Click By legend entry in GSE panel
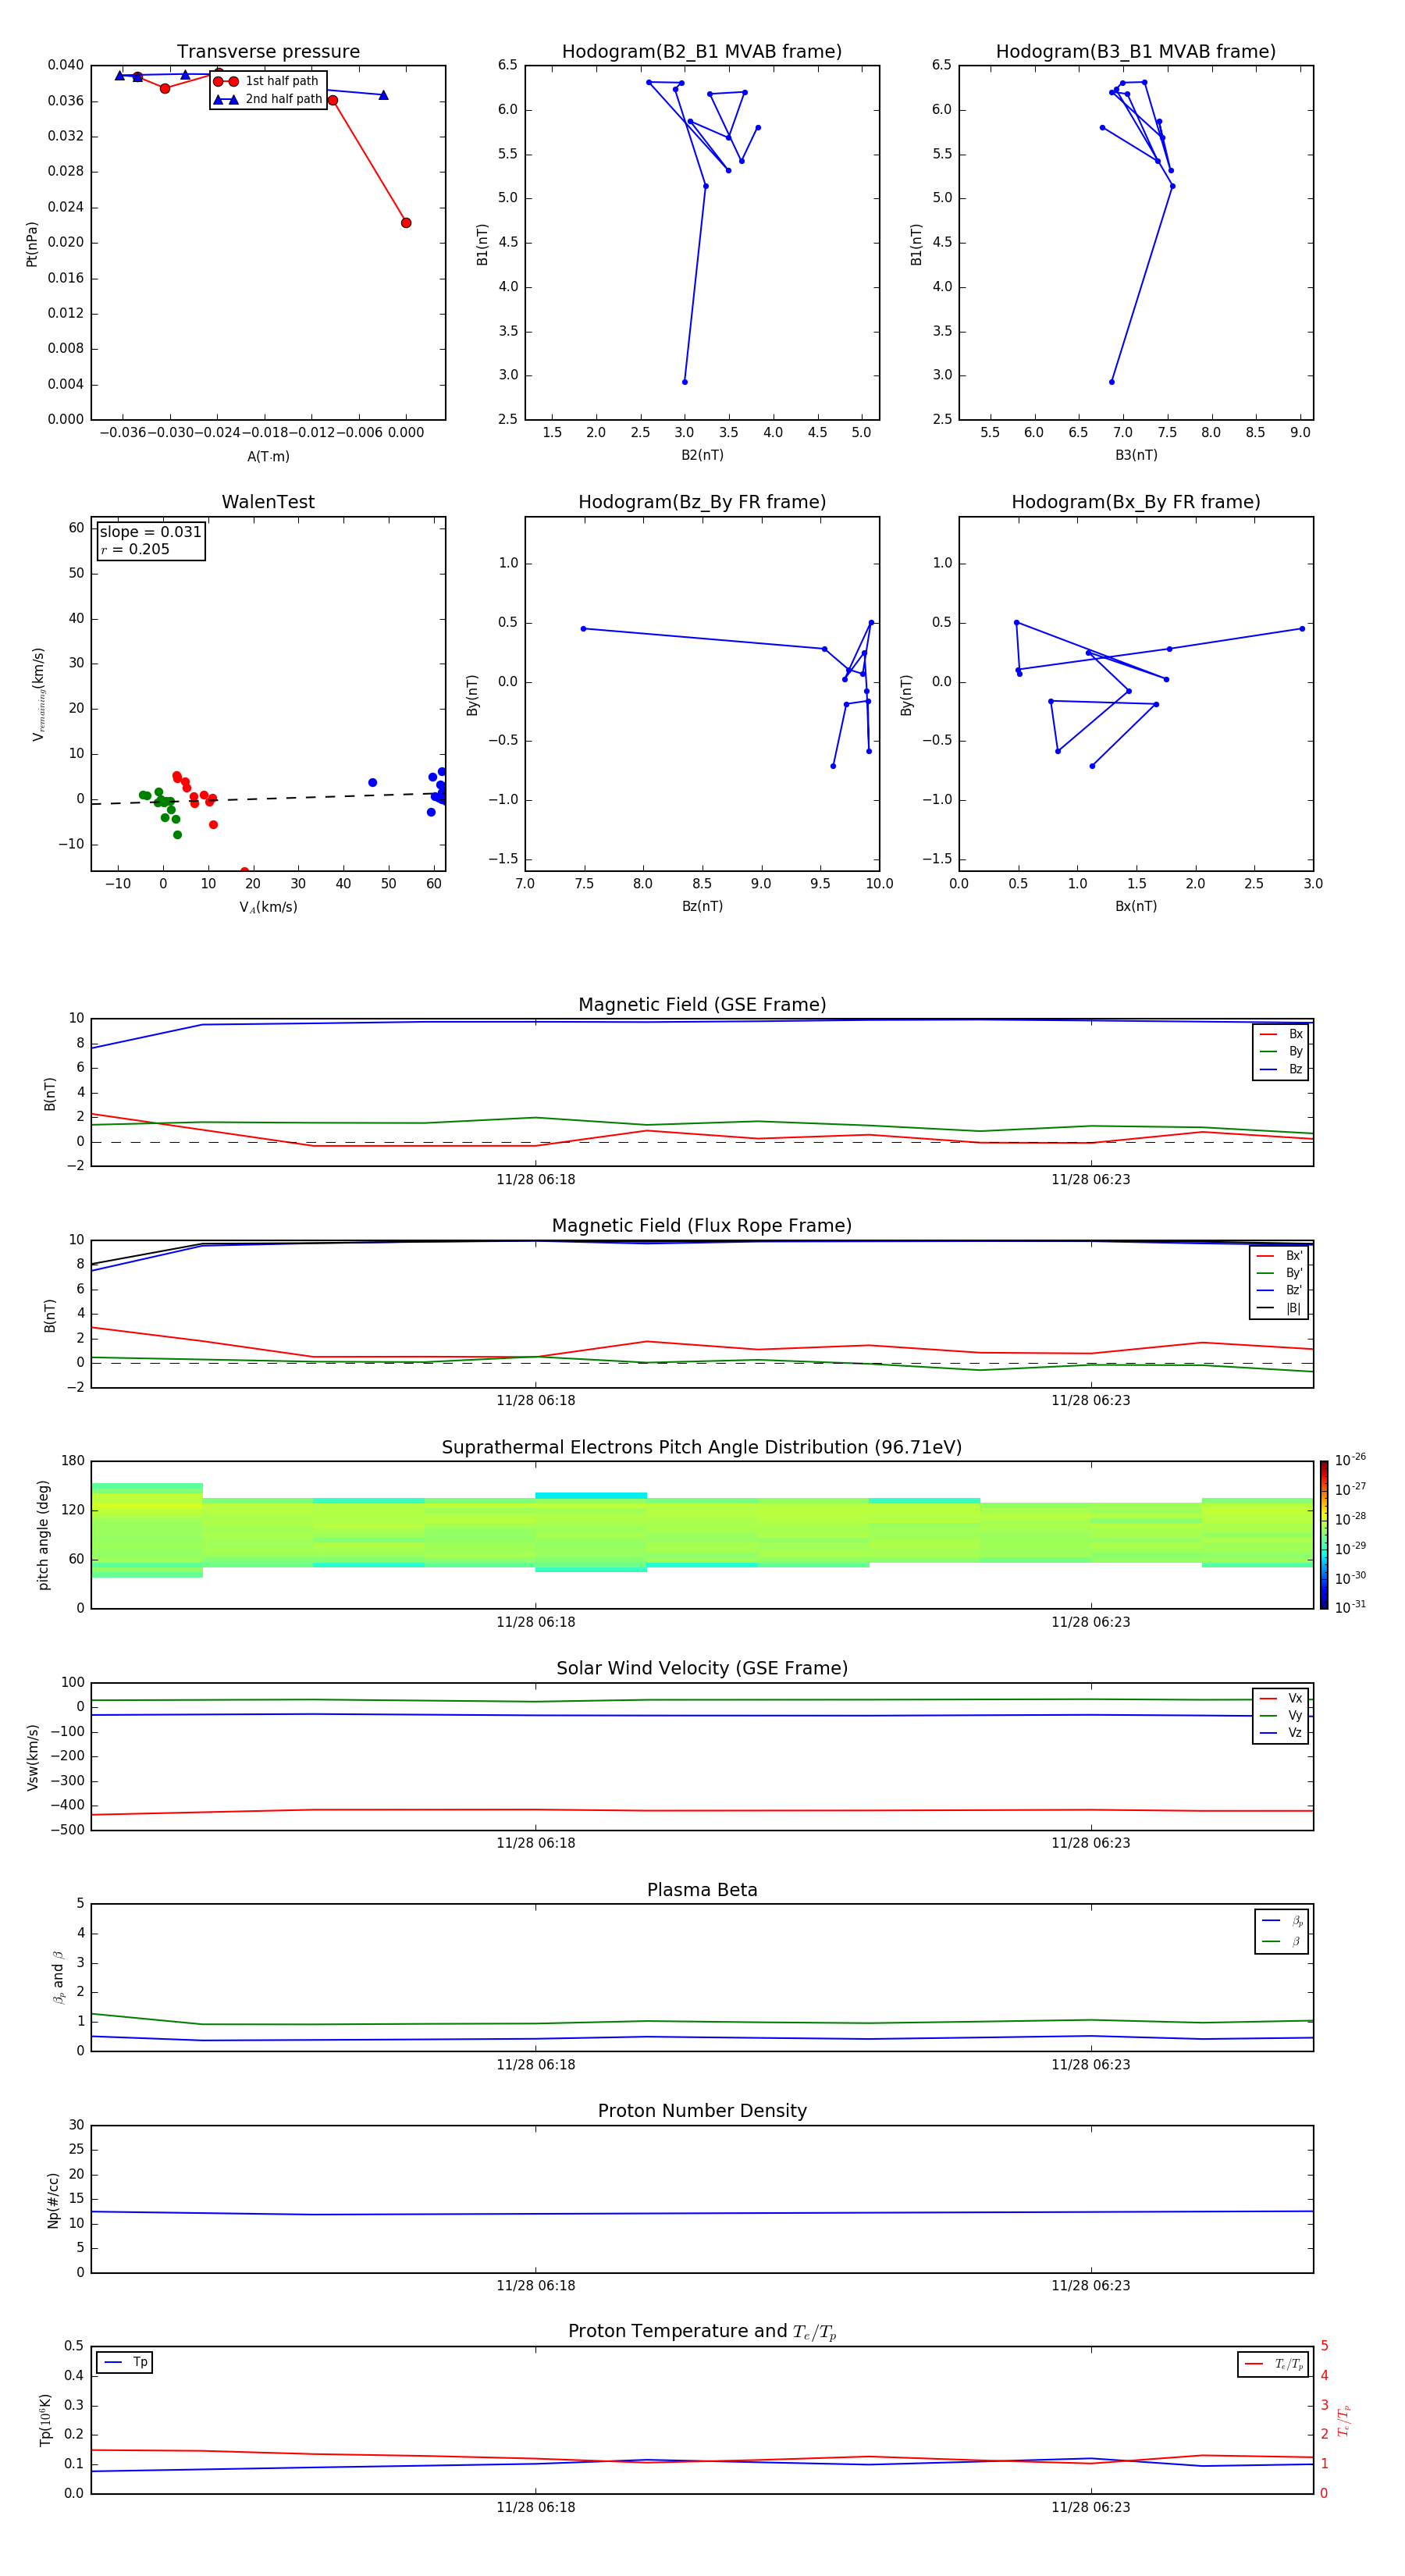Viewport: 1405px width, 2576px height. point(1281,1052)
